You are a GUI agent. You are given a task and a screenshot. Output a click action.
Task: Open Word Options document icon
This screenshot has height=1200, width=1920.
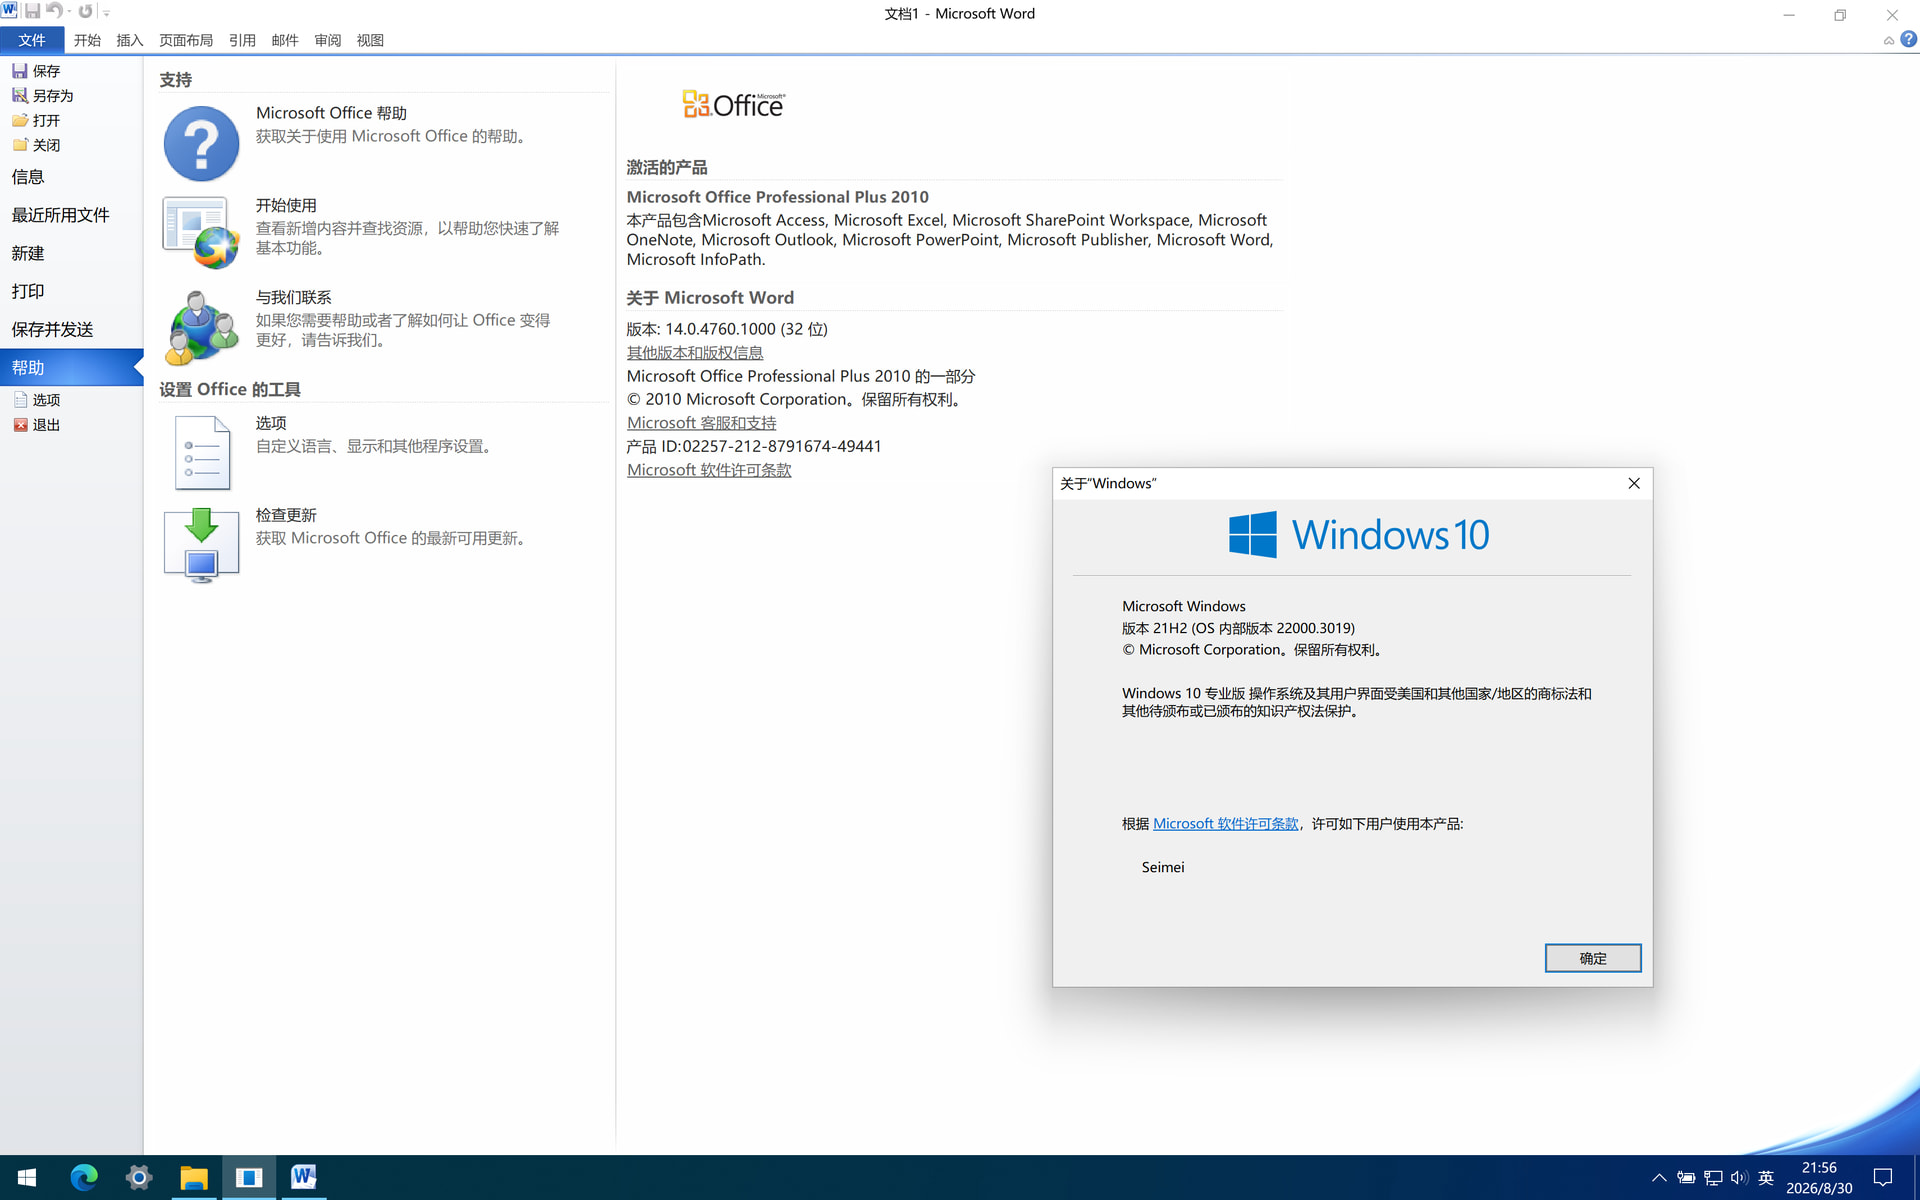pos(201,452)
